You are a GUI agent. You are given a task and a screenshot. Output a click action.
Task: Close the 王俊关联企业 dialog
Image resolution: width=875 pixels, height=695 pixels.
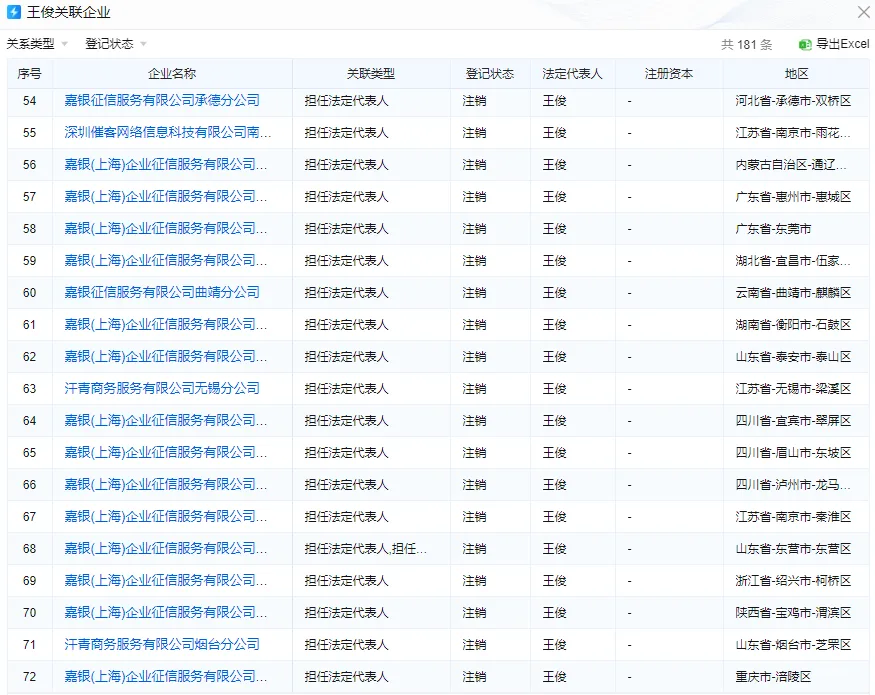[x=863, y=12]
